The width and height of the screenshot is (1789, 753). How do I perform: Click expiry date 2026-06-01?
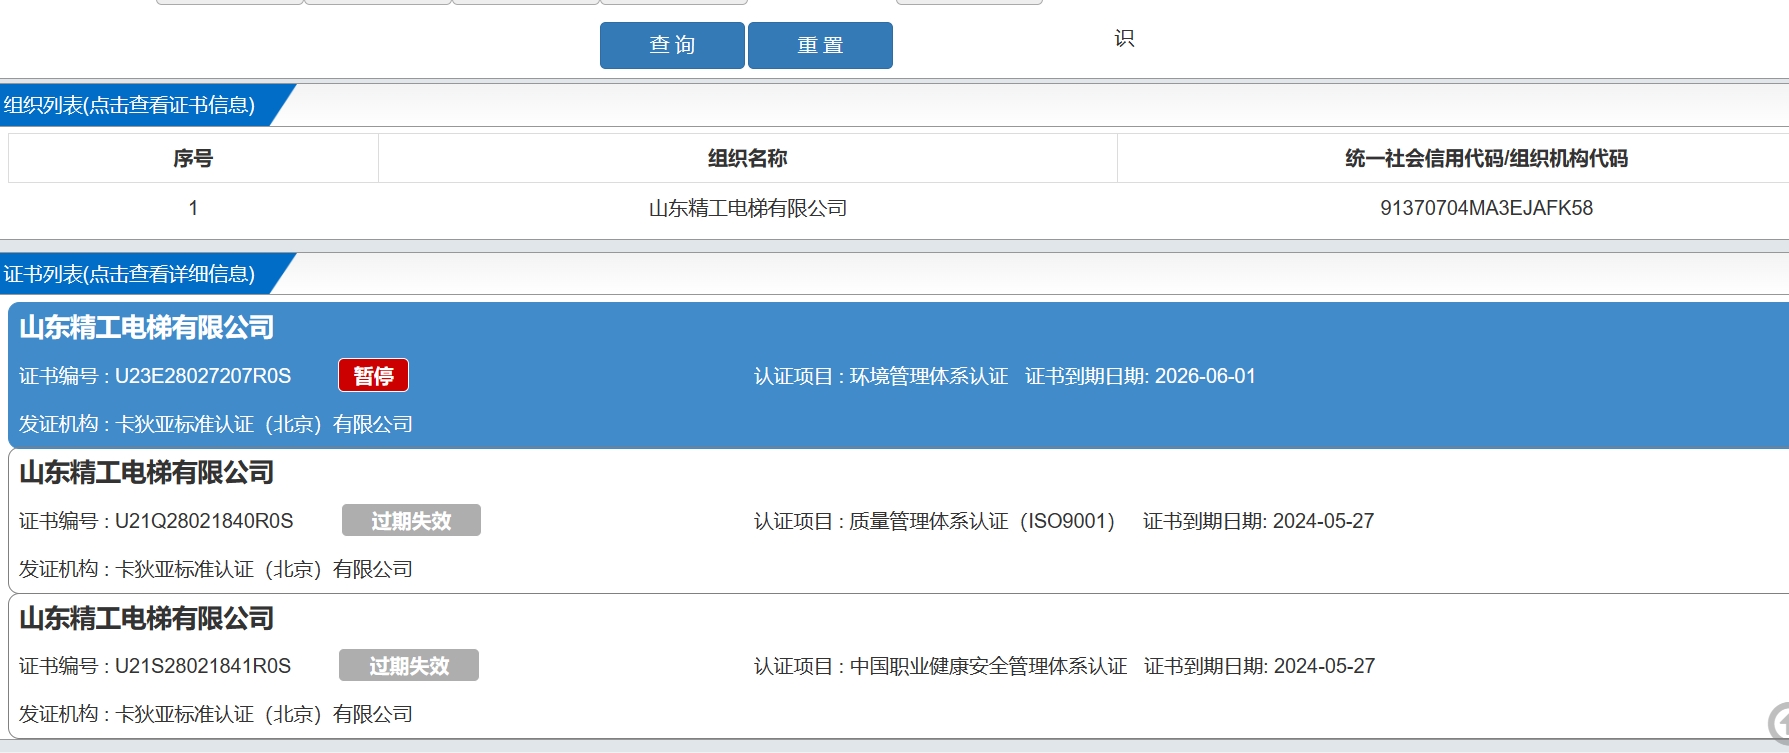click(x=1205, y=376)
